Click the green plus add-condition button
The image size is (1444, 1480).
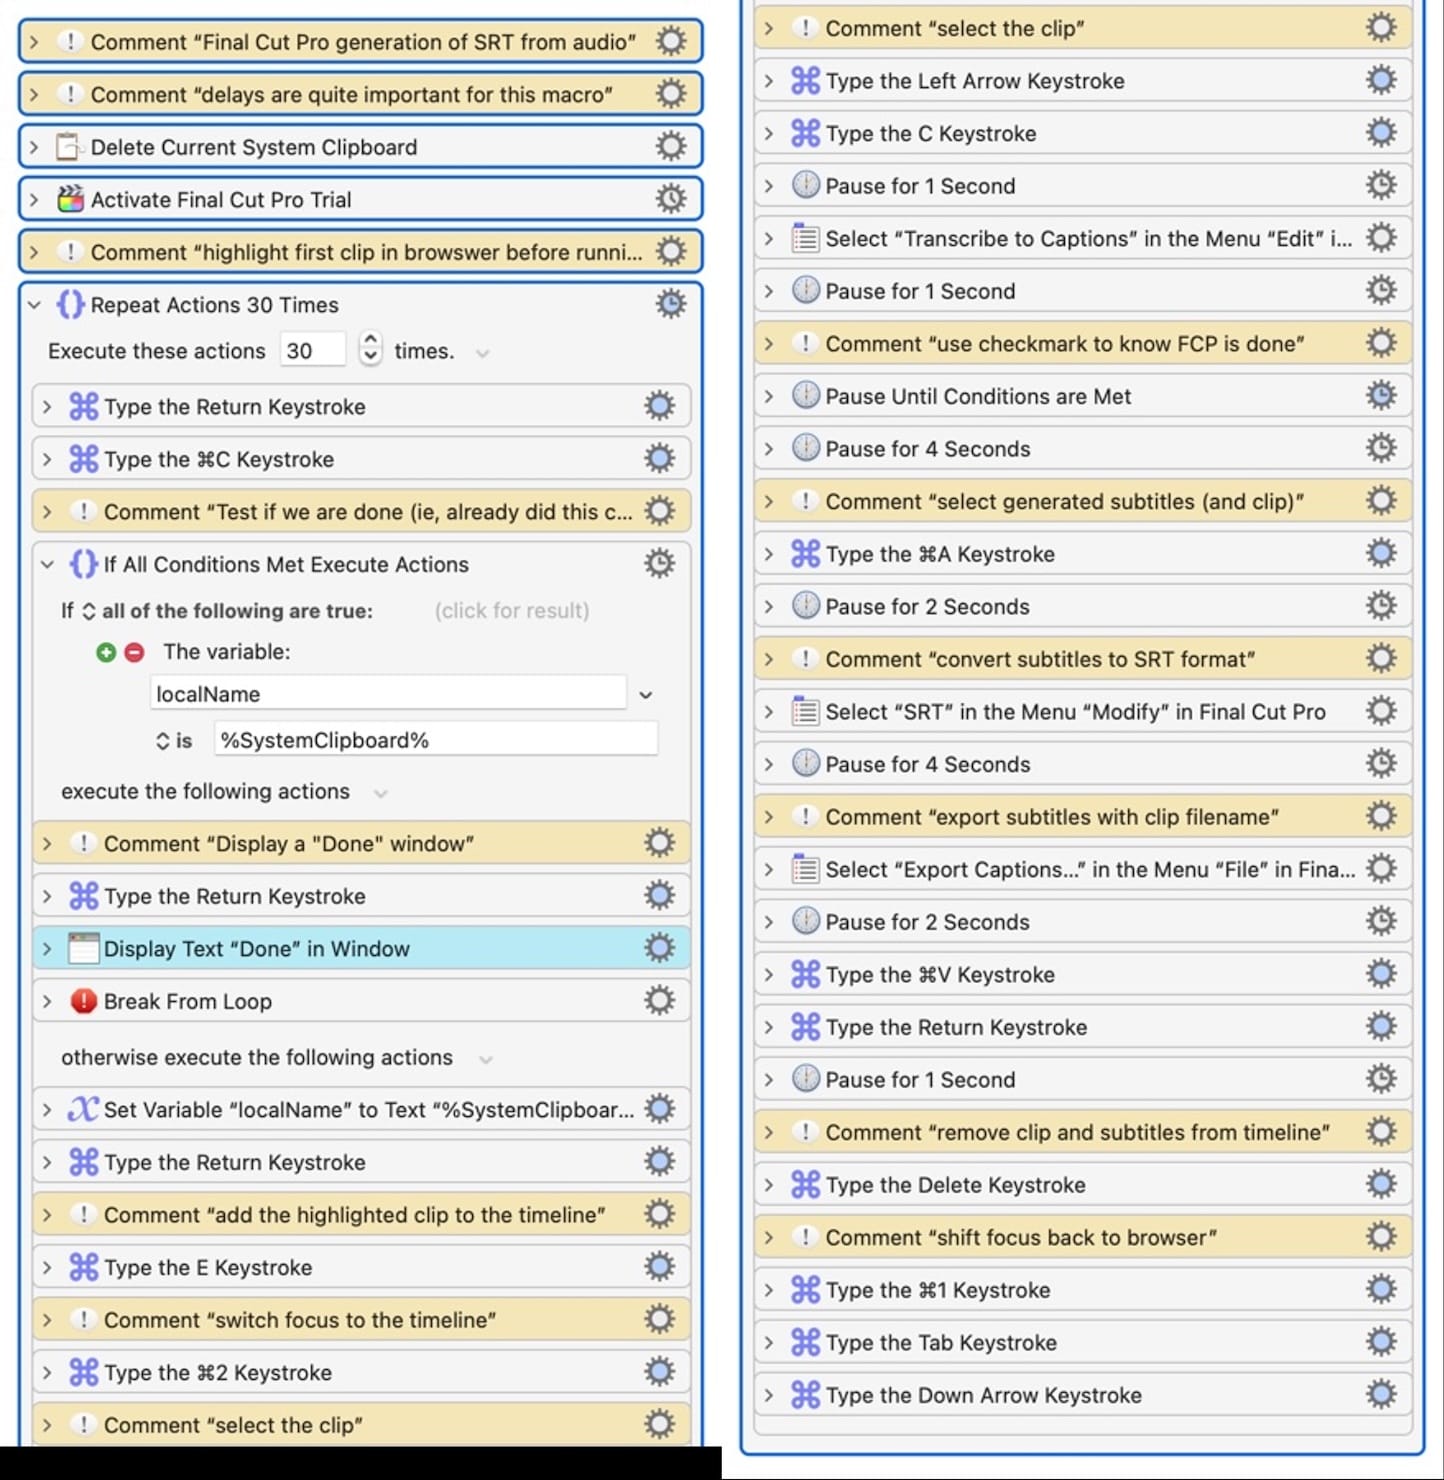[106, 652]
